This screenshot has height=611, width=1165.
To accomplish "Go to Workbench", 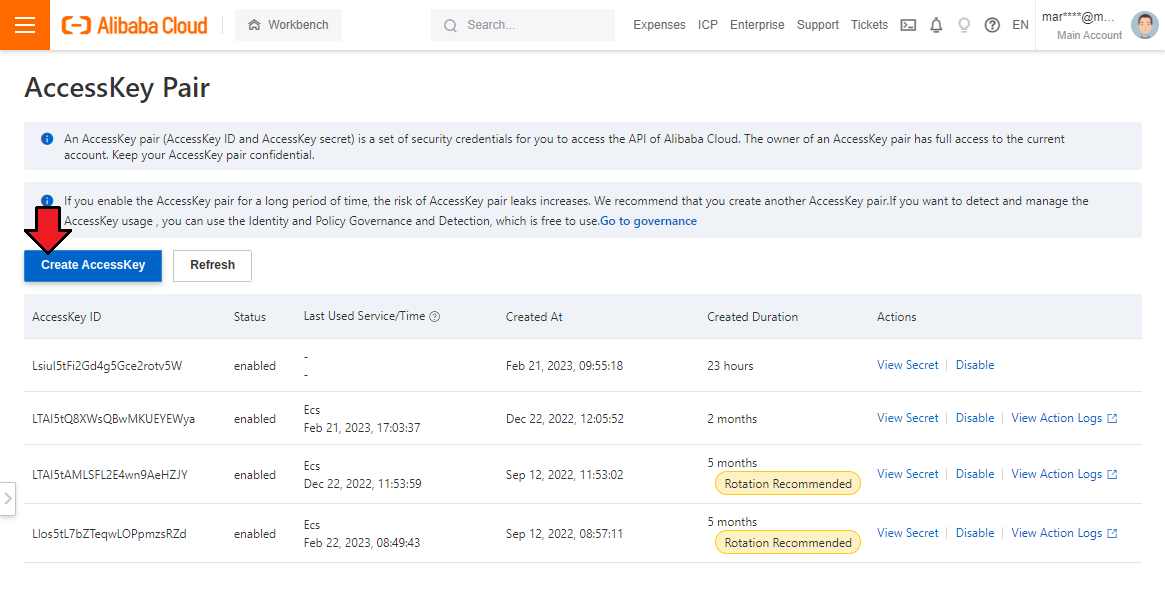I will pos(288,25).
